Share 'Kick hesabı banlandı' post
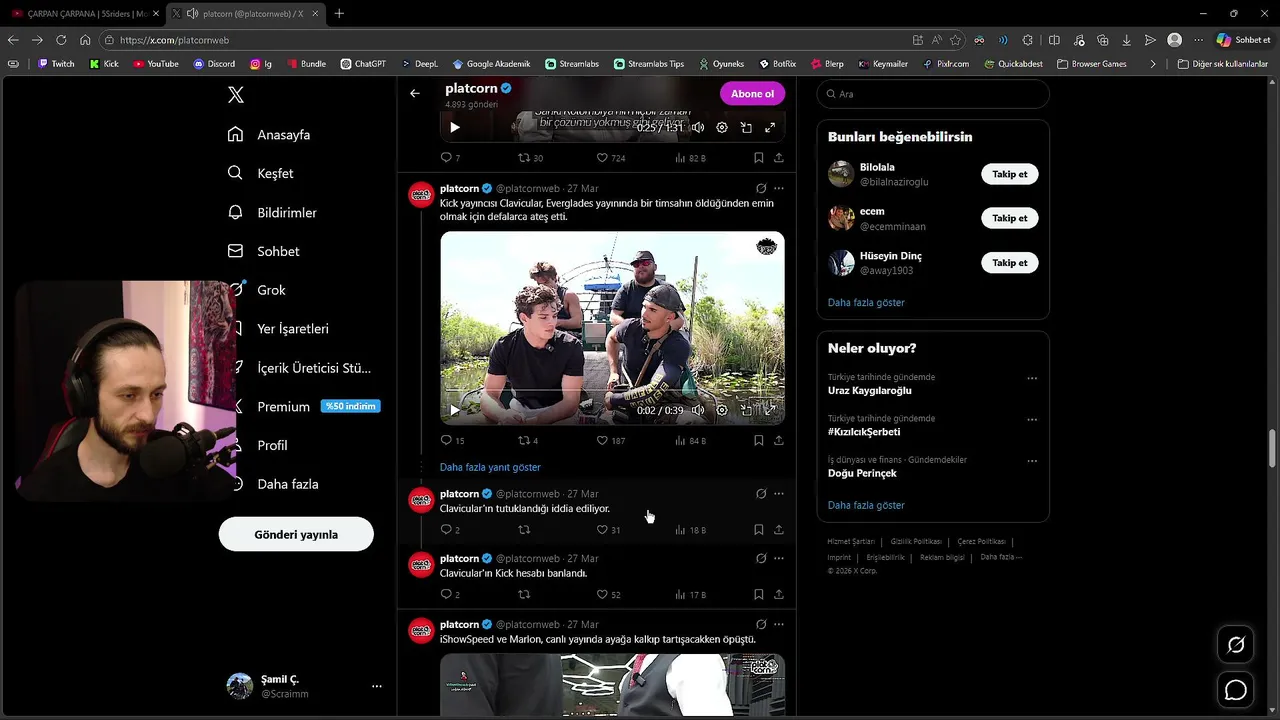 pos(779,595)
